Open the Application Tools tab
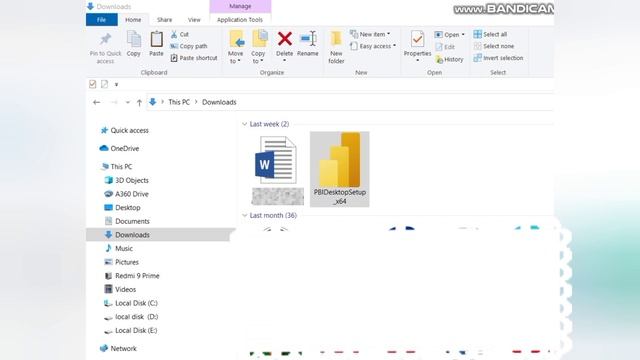The image size is (640, 360). 240,20
